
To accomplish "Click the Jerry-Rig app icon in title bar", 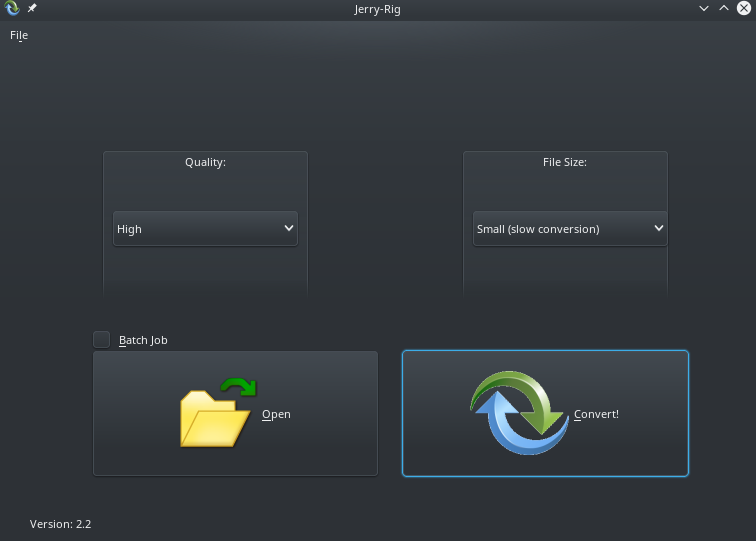I will point(13,9).
